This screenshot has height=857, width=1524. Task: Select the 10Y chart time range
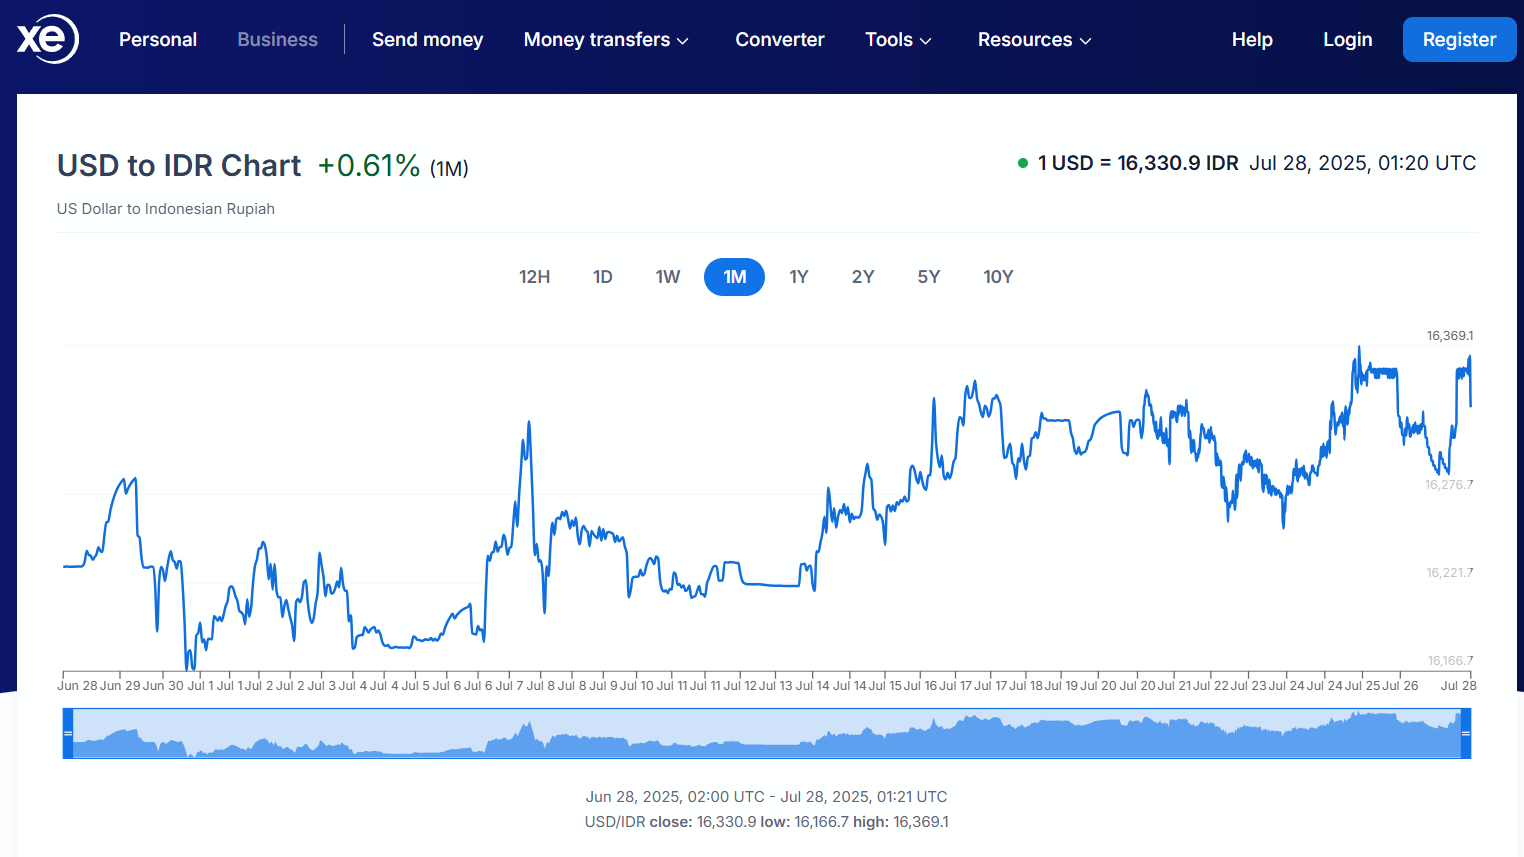pyautogui.click(x=997, y=277)
